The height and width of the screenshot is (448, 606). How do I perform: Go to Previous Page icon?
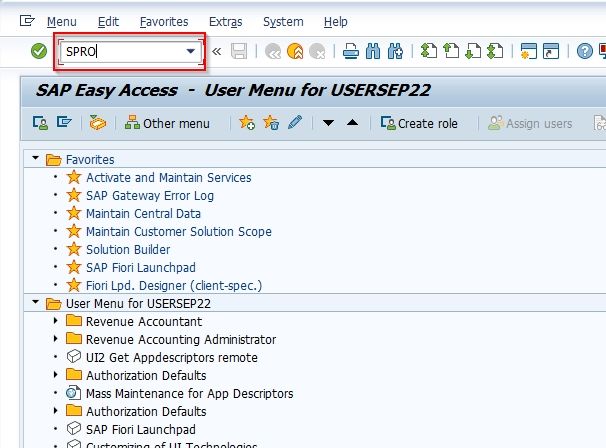[451, 51]
